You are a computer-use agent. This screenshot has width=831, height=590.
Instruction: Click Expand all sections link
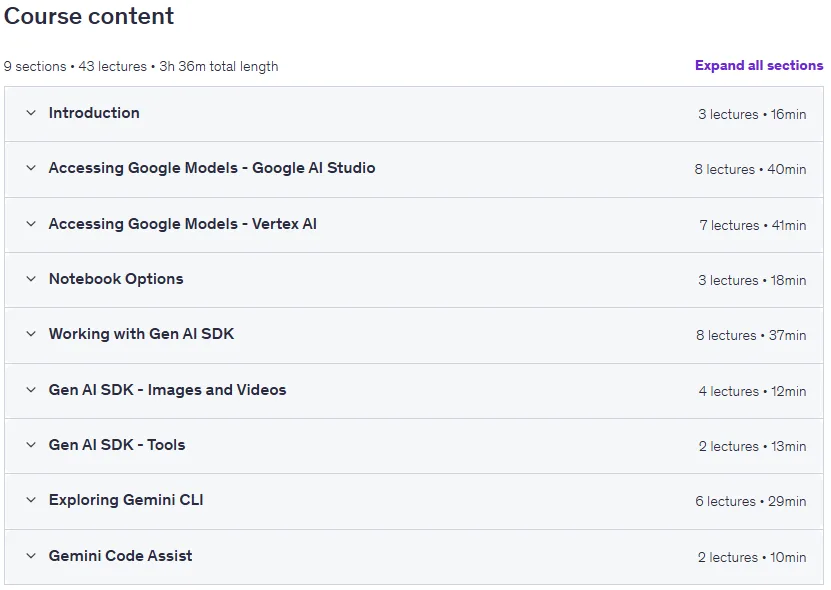click(759, 65)
